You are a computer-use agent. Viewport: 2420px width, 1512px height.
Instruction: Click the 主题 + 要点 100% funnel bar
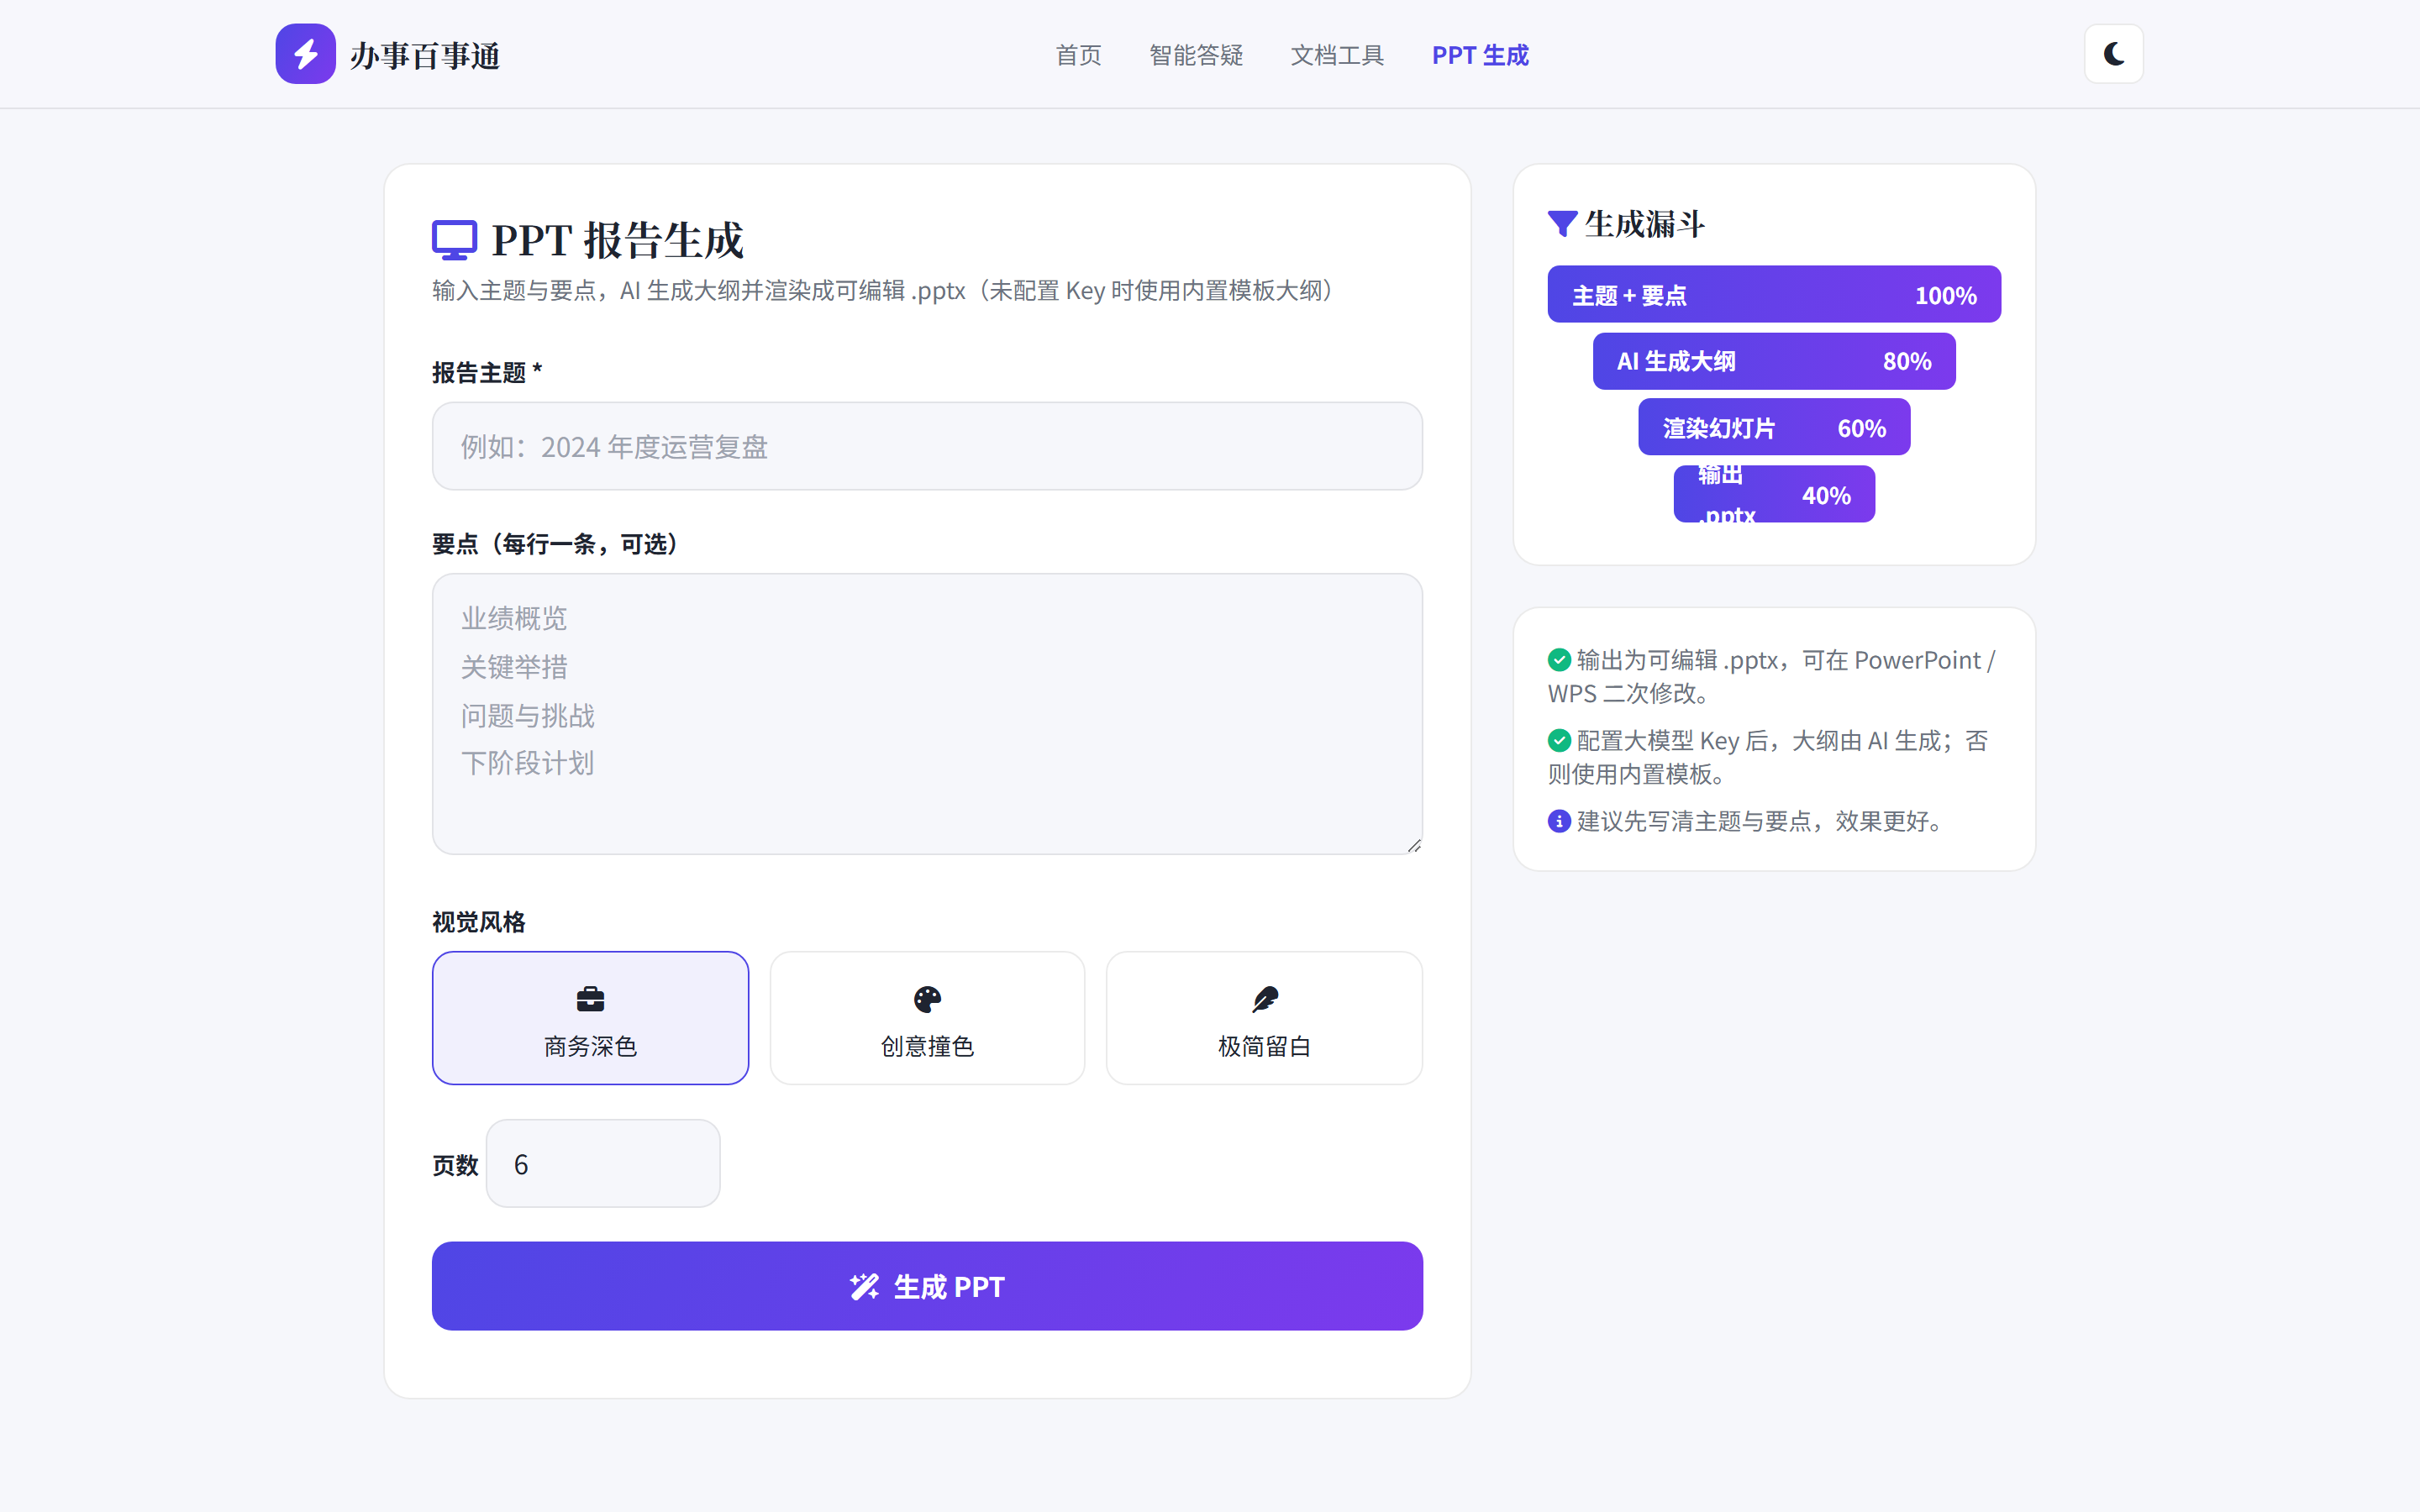point(1774,294)
